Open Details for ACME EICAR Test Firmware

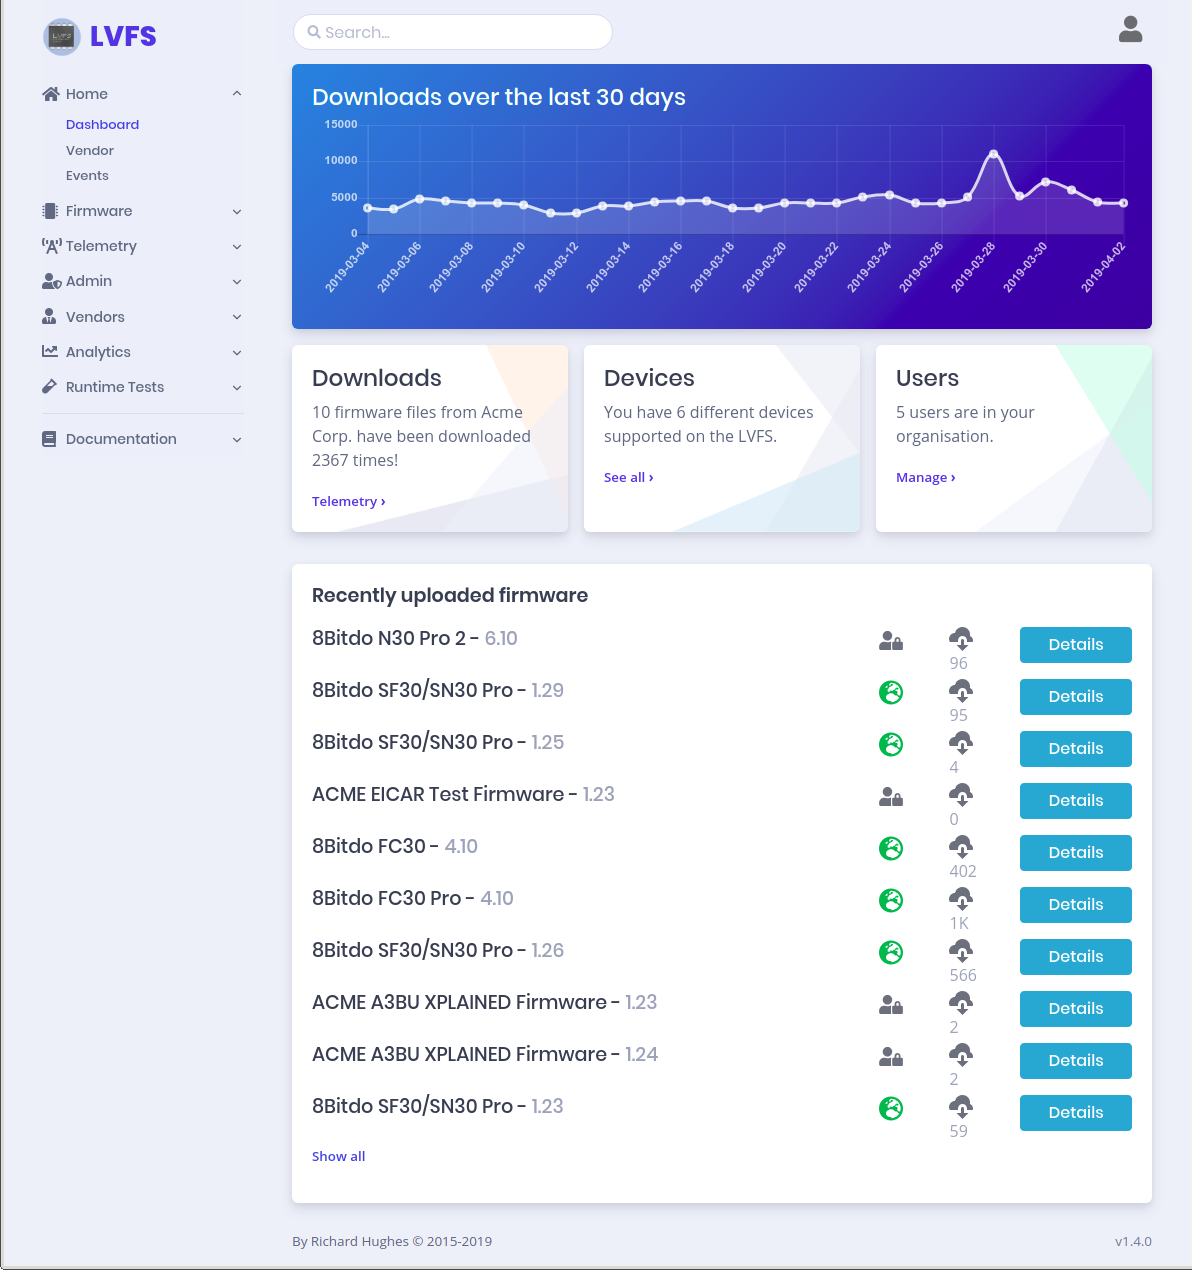click(x=1075, y=801)
